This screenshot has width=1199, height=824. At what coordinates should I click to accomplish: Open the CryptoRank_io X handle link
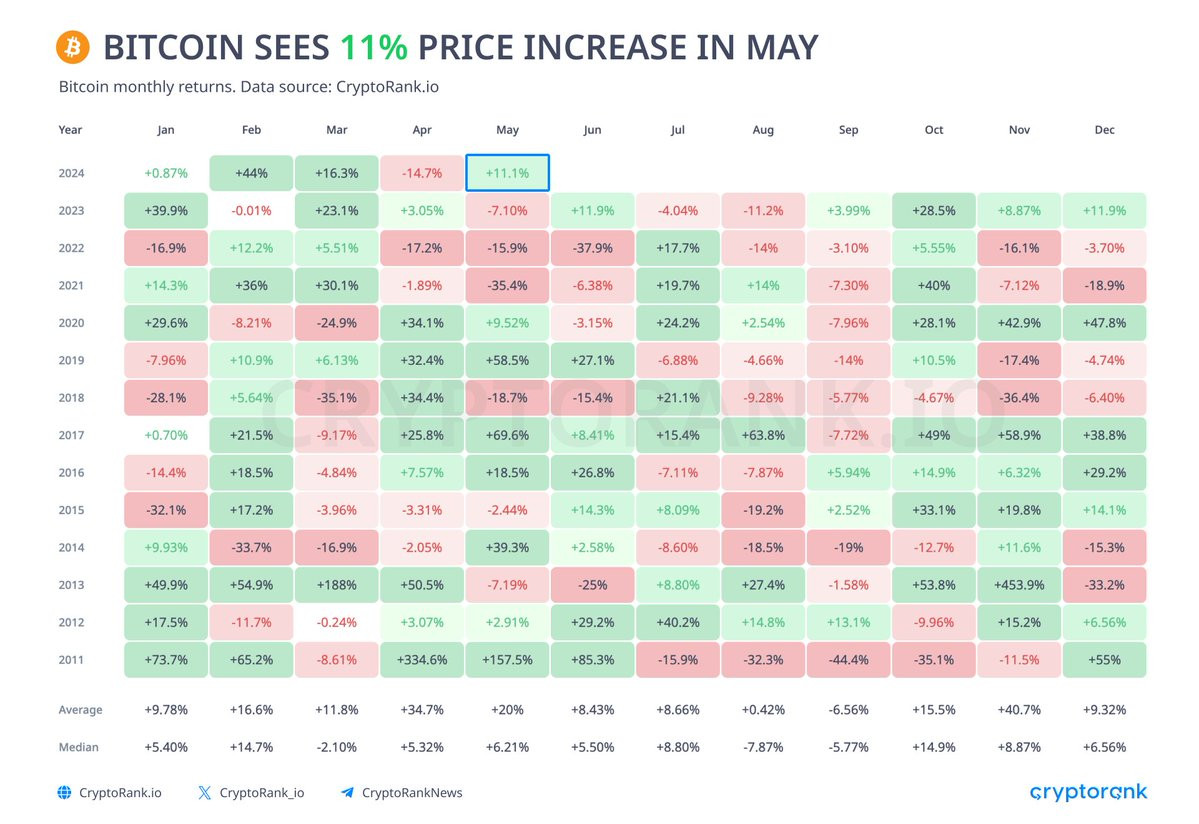click(x=262, y=793)
